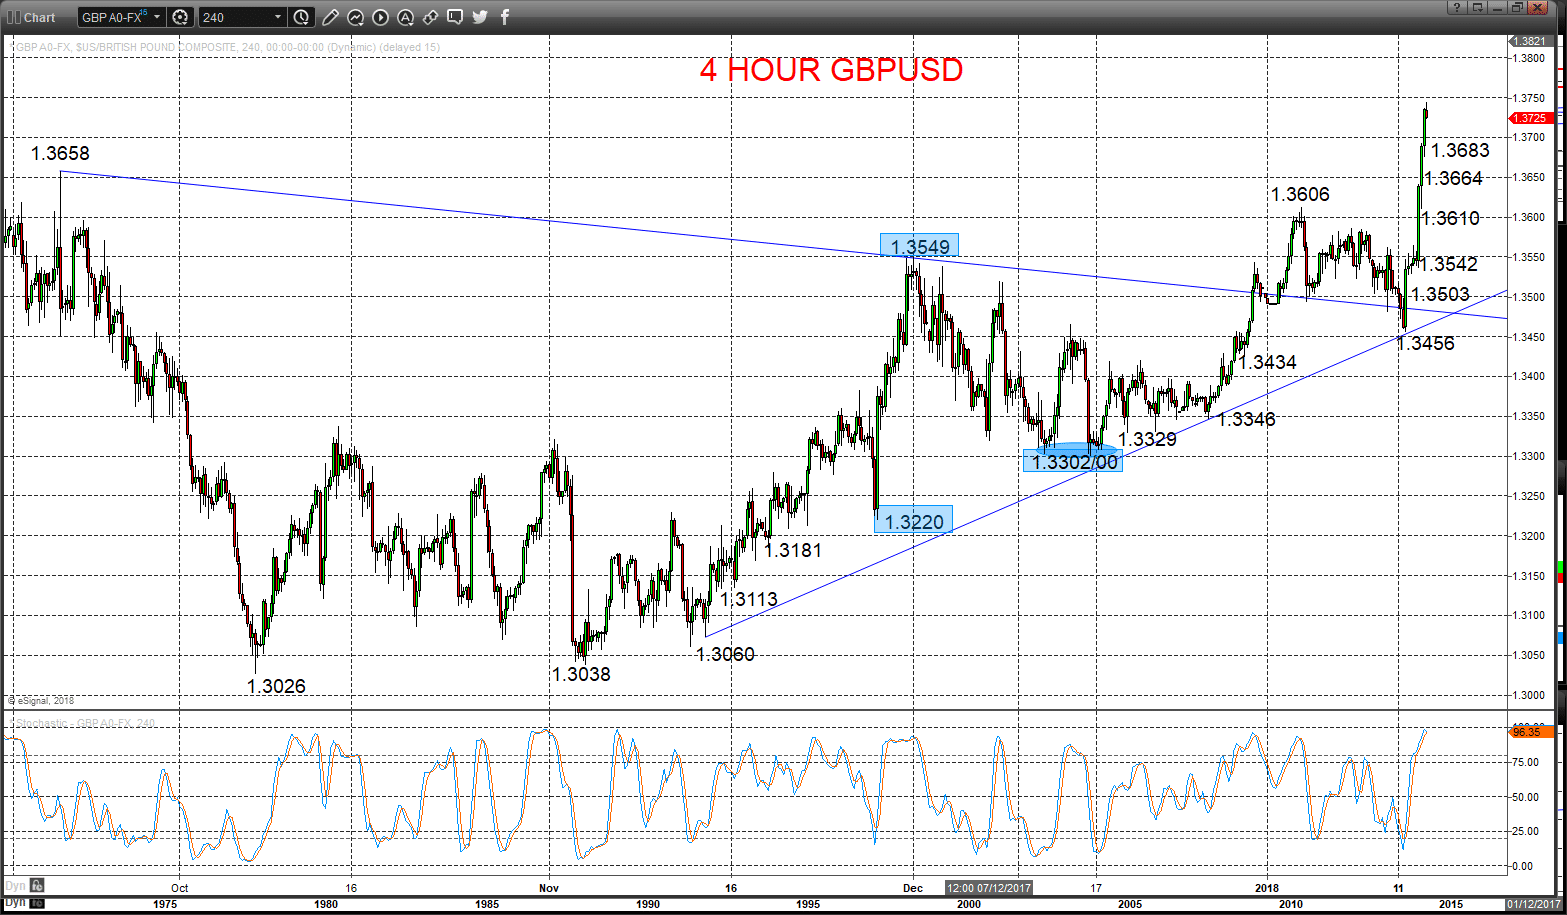Click the chart window grip icon left of Chart
The width and height of the screenshot is (1567, 915).
tap(13, 17)
